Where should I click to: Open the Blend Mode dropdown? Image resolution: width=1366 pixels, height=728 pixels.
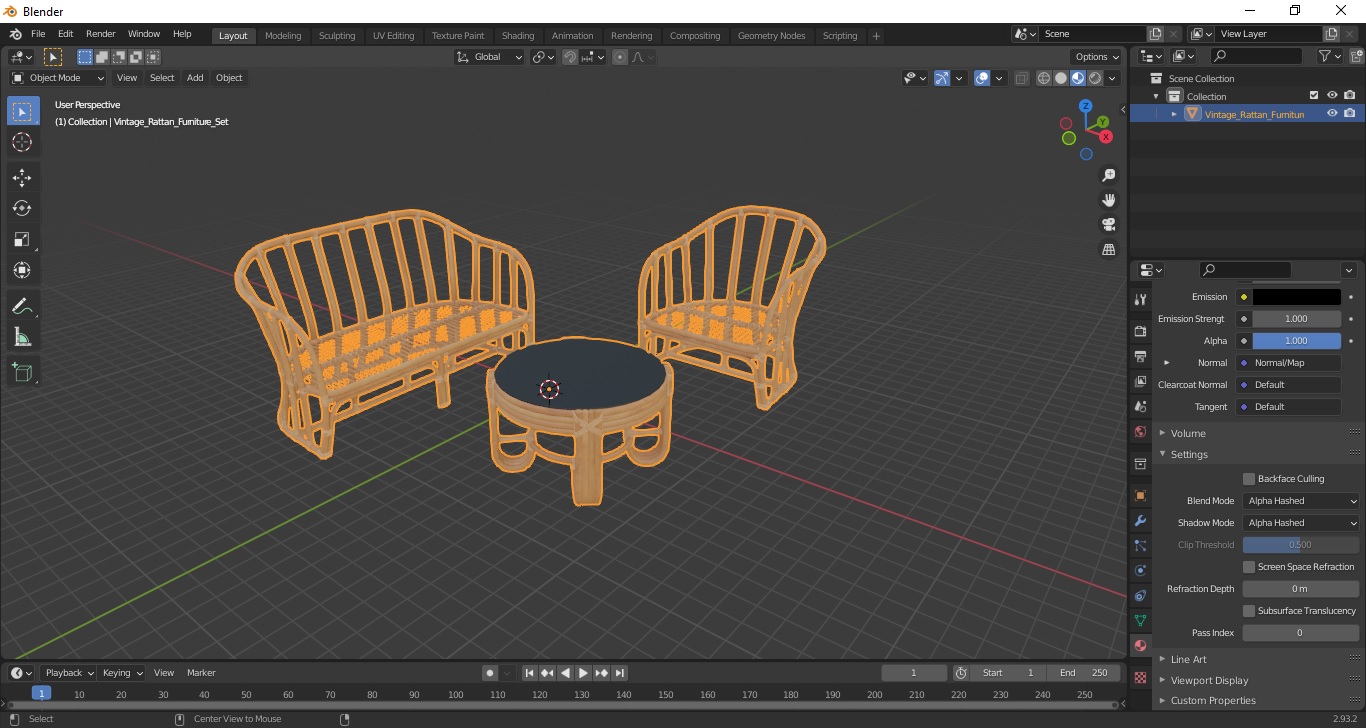(x=1301, y=501)
